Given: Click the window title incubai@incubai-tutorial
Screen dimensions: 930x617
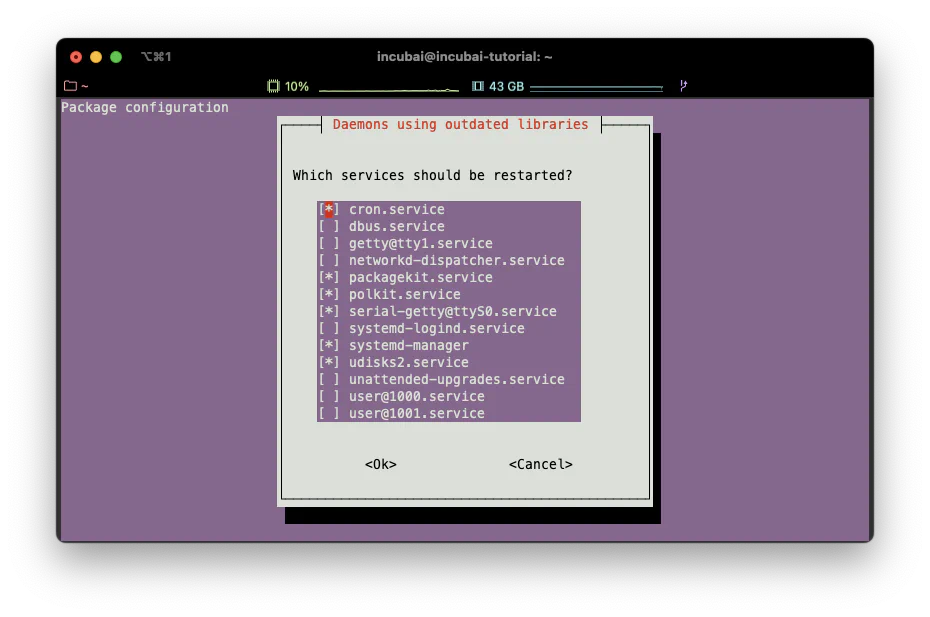Looking at the screenshot, I should click(464, 57).
